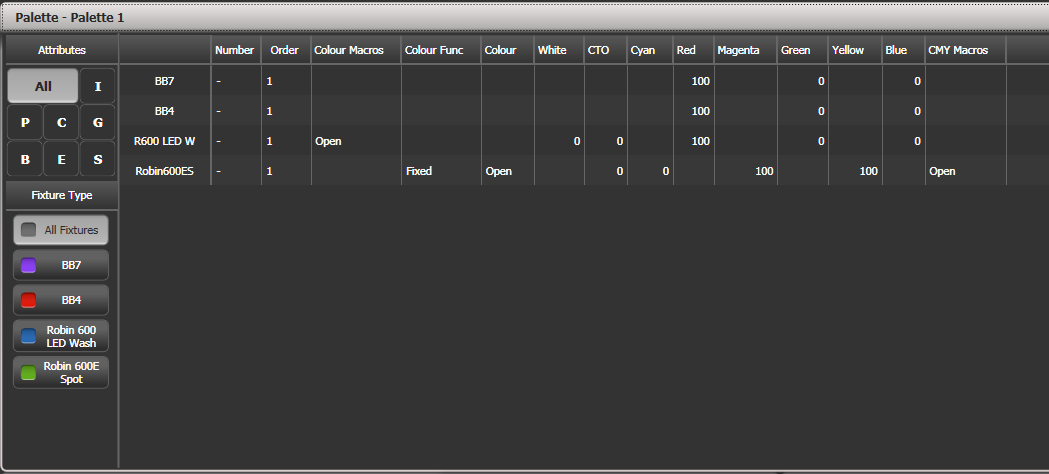Click the Red column header

tap(694, 50)
